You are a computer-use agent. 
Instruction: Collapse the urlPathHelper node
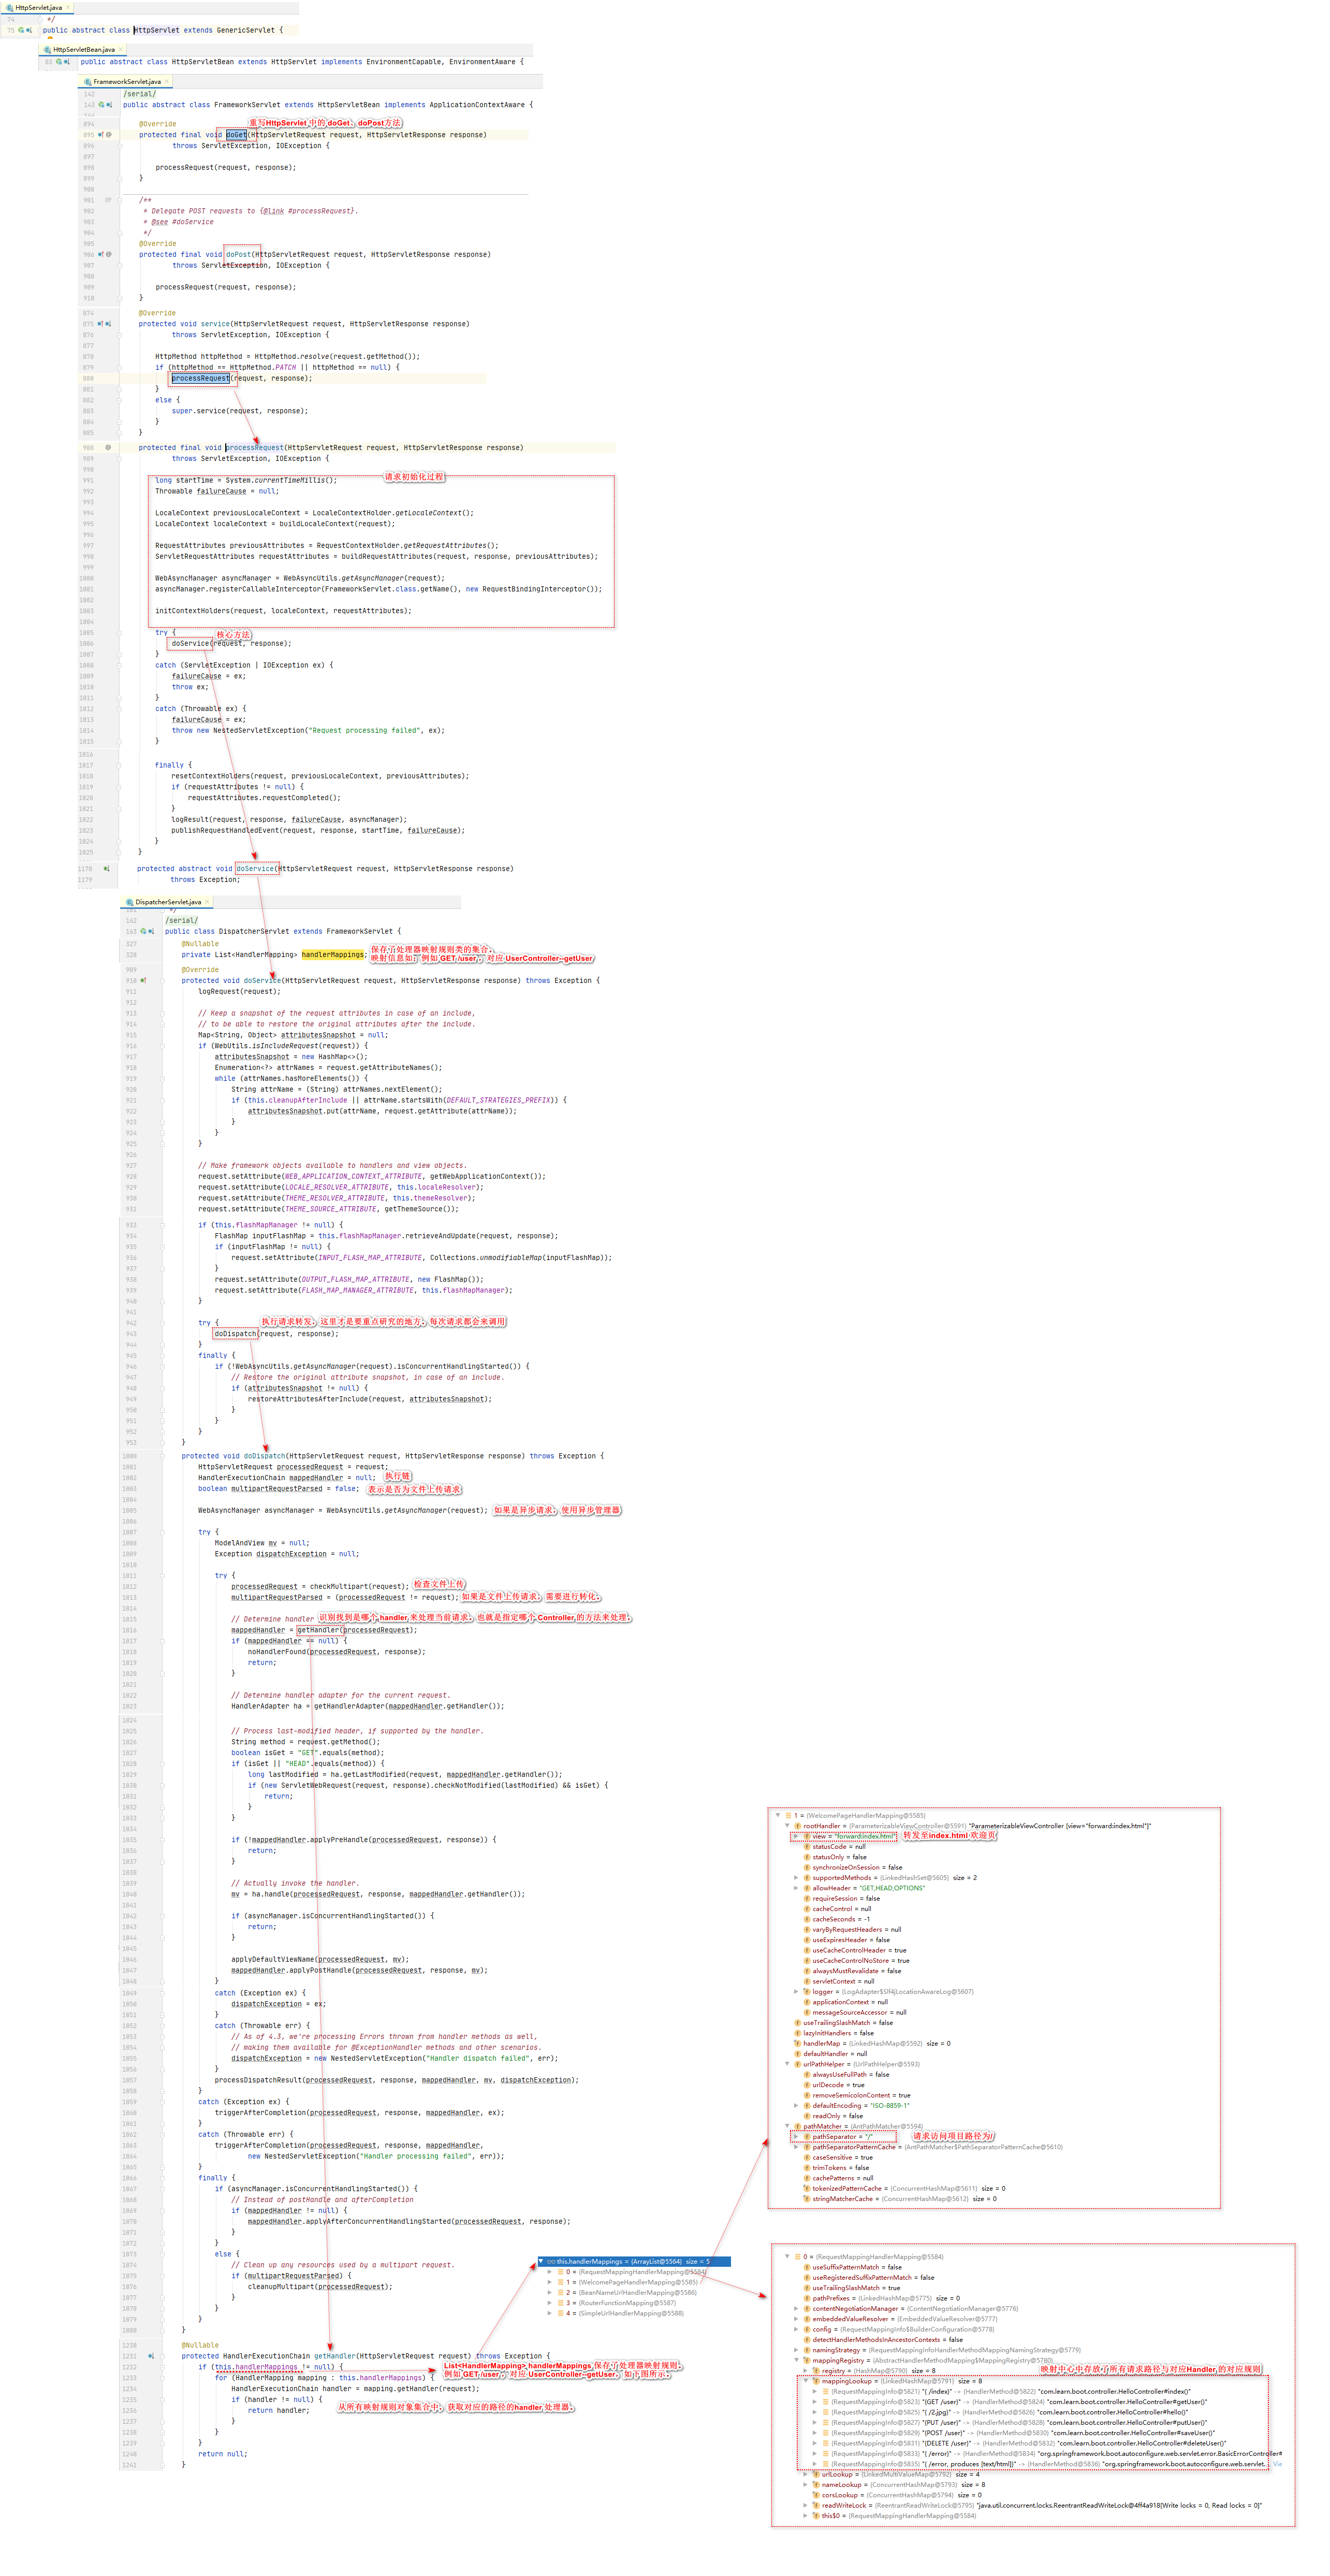point(787,2064)
